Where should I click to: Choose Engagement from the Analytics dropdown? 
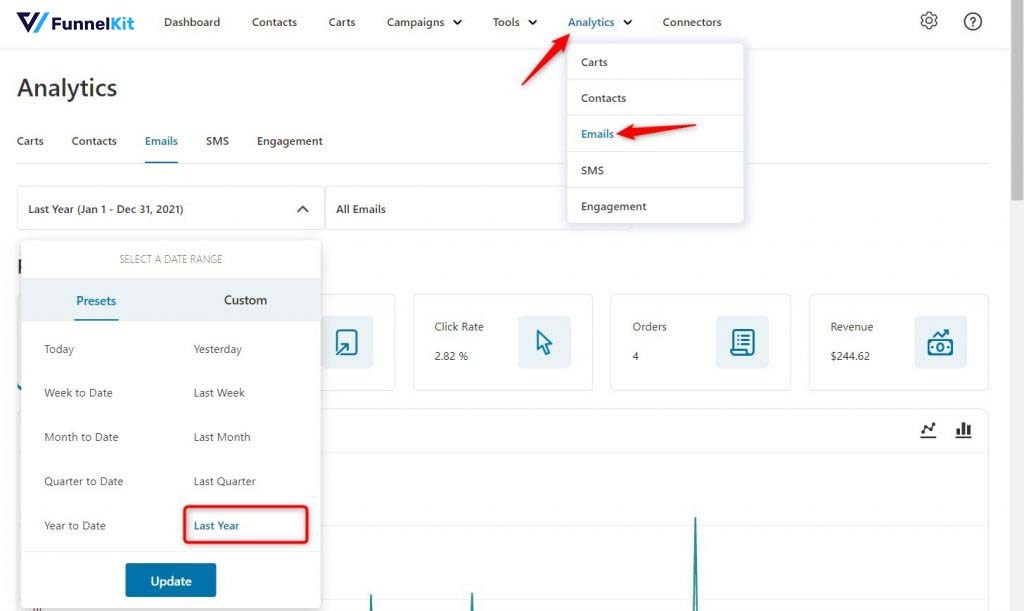coord(655,206)
